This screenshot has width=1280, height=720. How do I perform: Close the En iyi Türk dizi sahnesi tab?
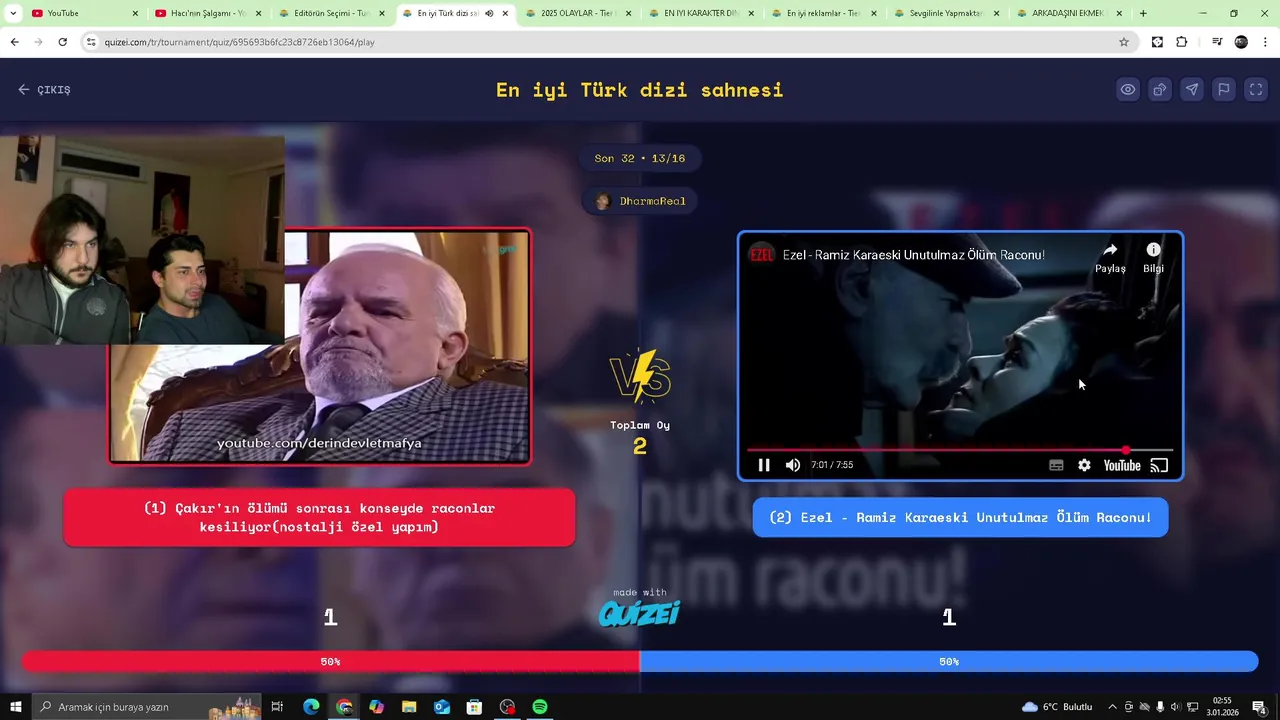click(x=505, y=13)
